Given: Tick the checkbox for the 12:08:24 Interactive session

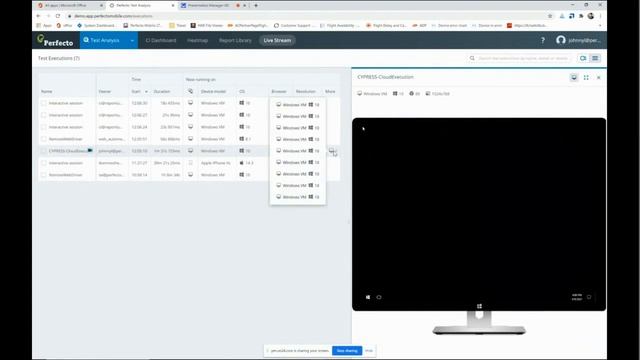Looking at the screenshot, I should (x=44, y=127).
